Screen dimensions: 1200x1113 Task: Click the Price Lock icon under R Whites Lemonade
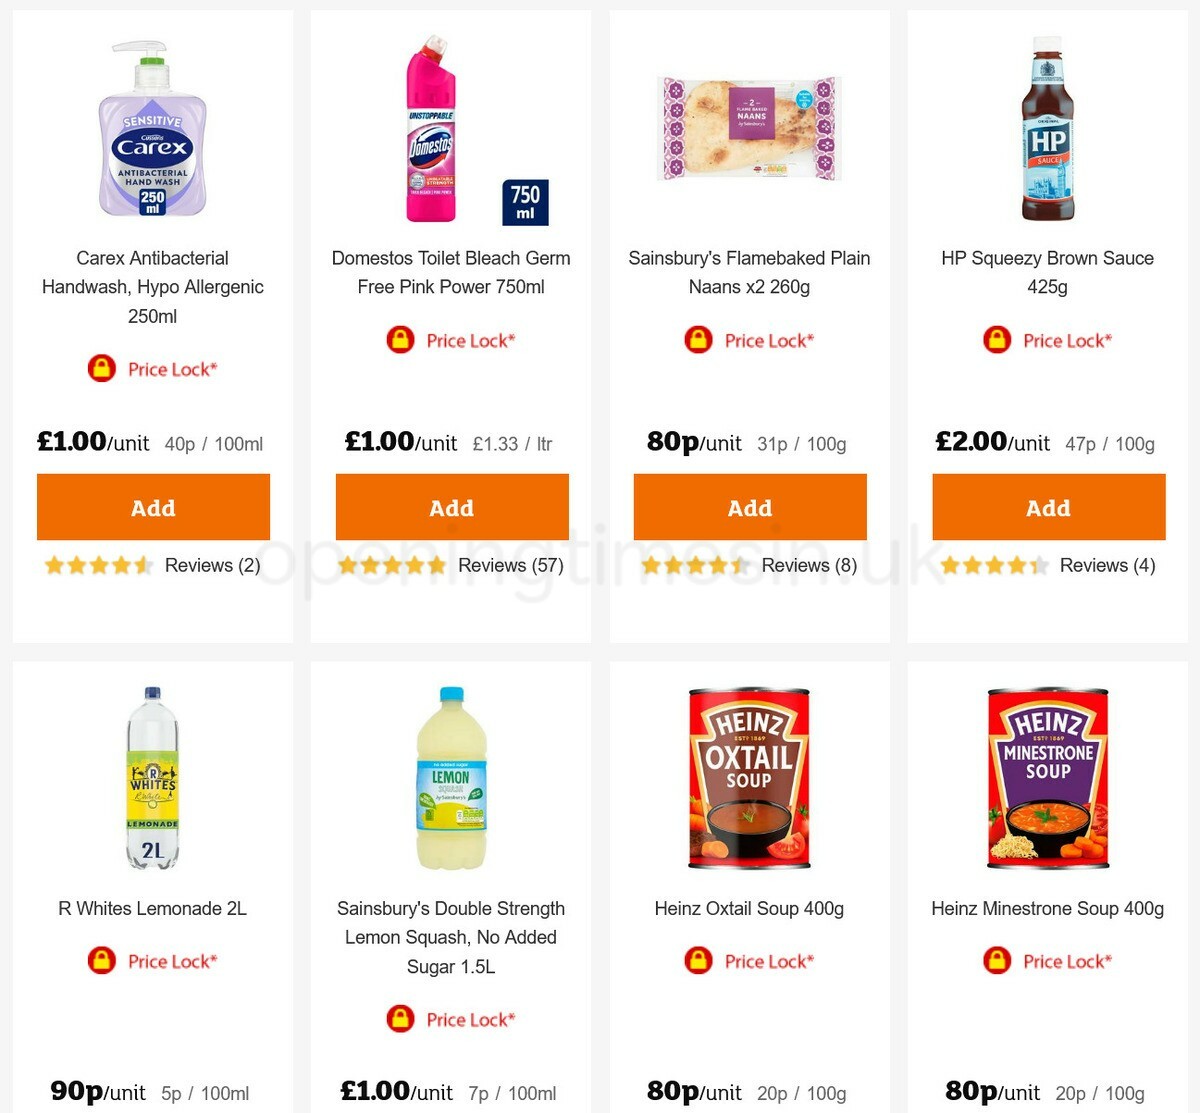103,961
